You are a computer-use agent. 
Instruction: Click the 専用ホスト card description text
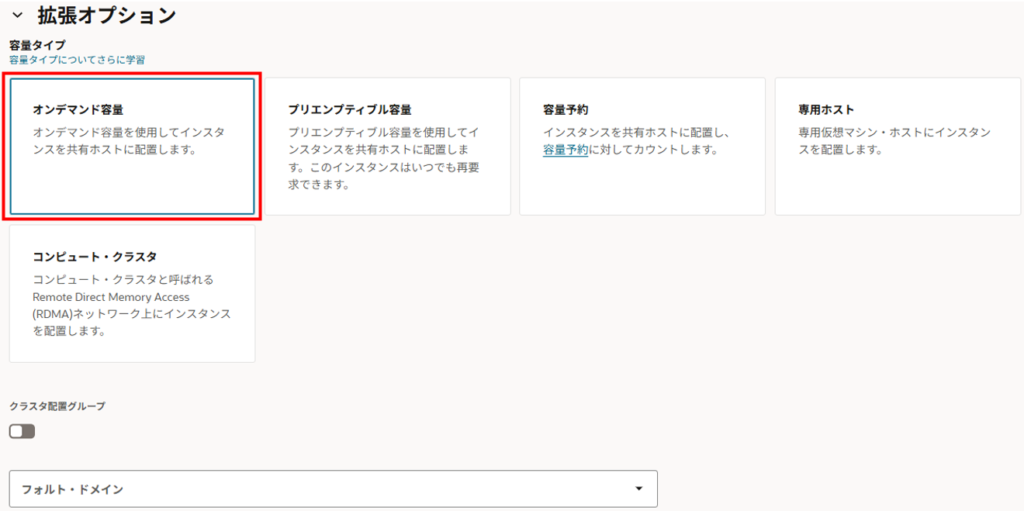coord(893,141)
